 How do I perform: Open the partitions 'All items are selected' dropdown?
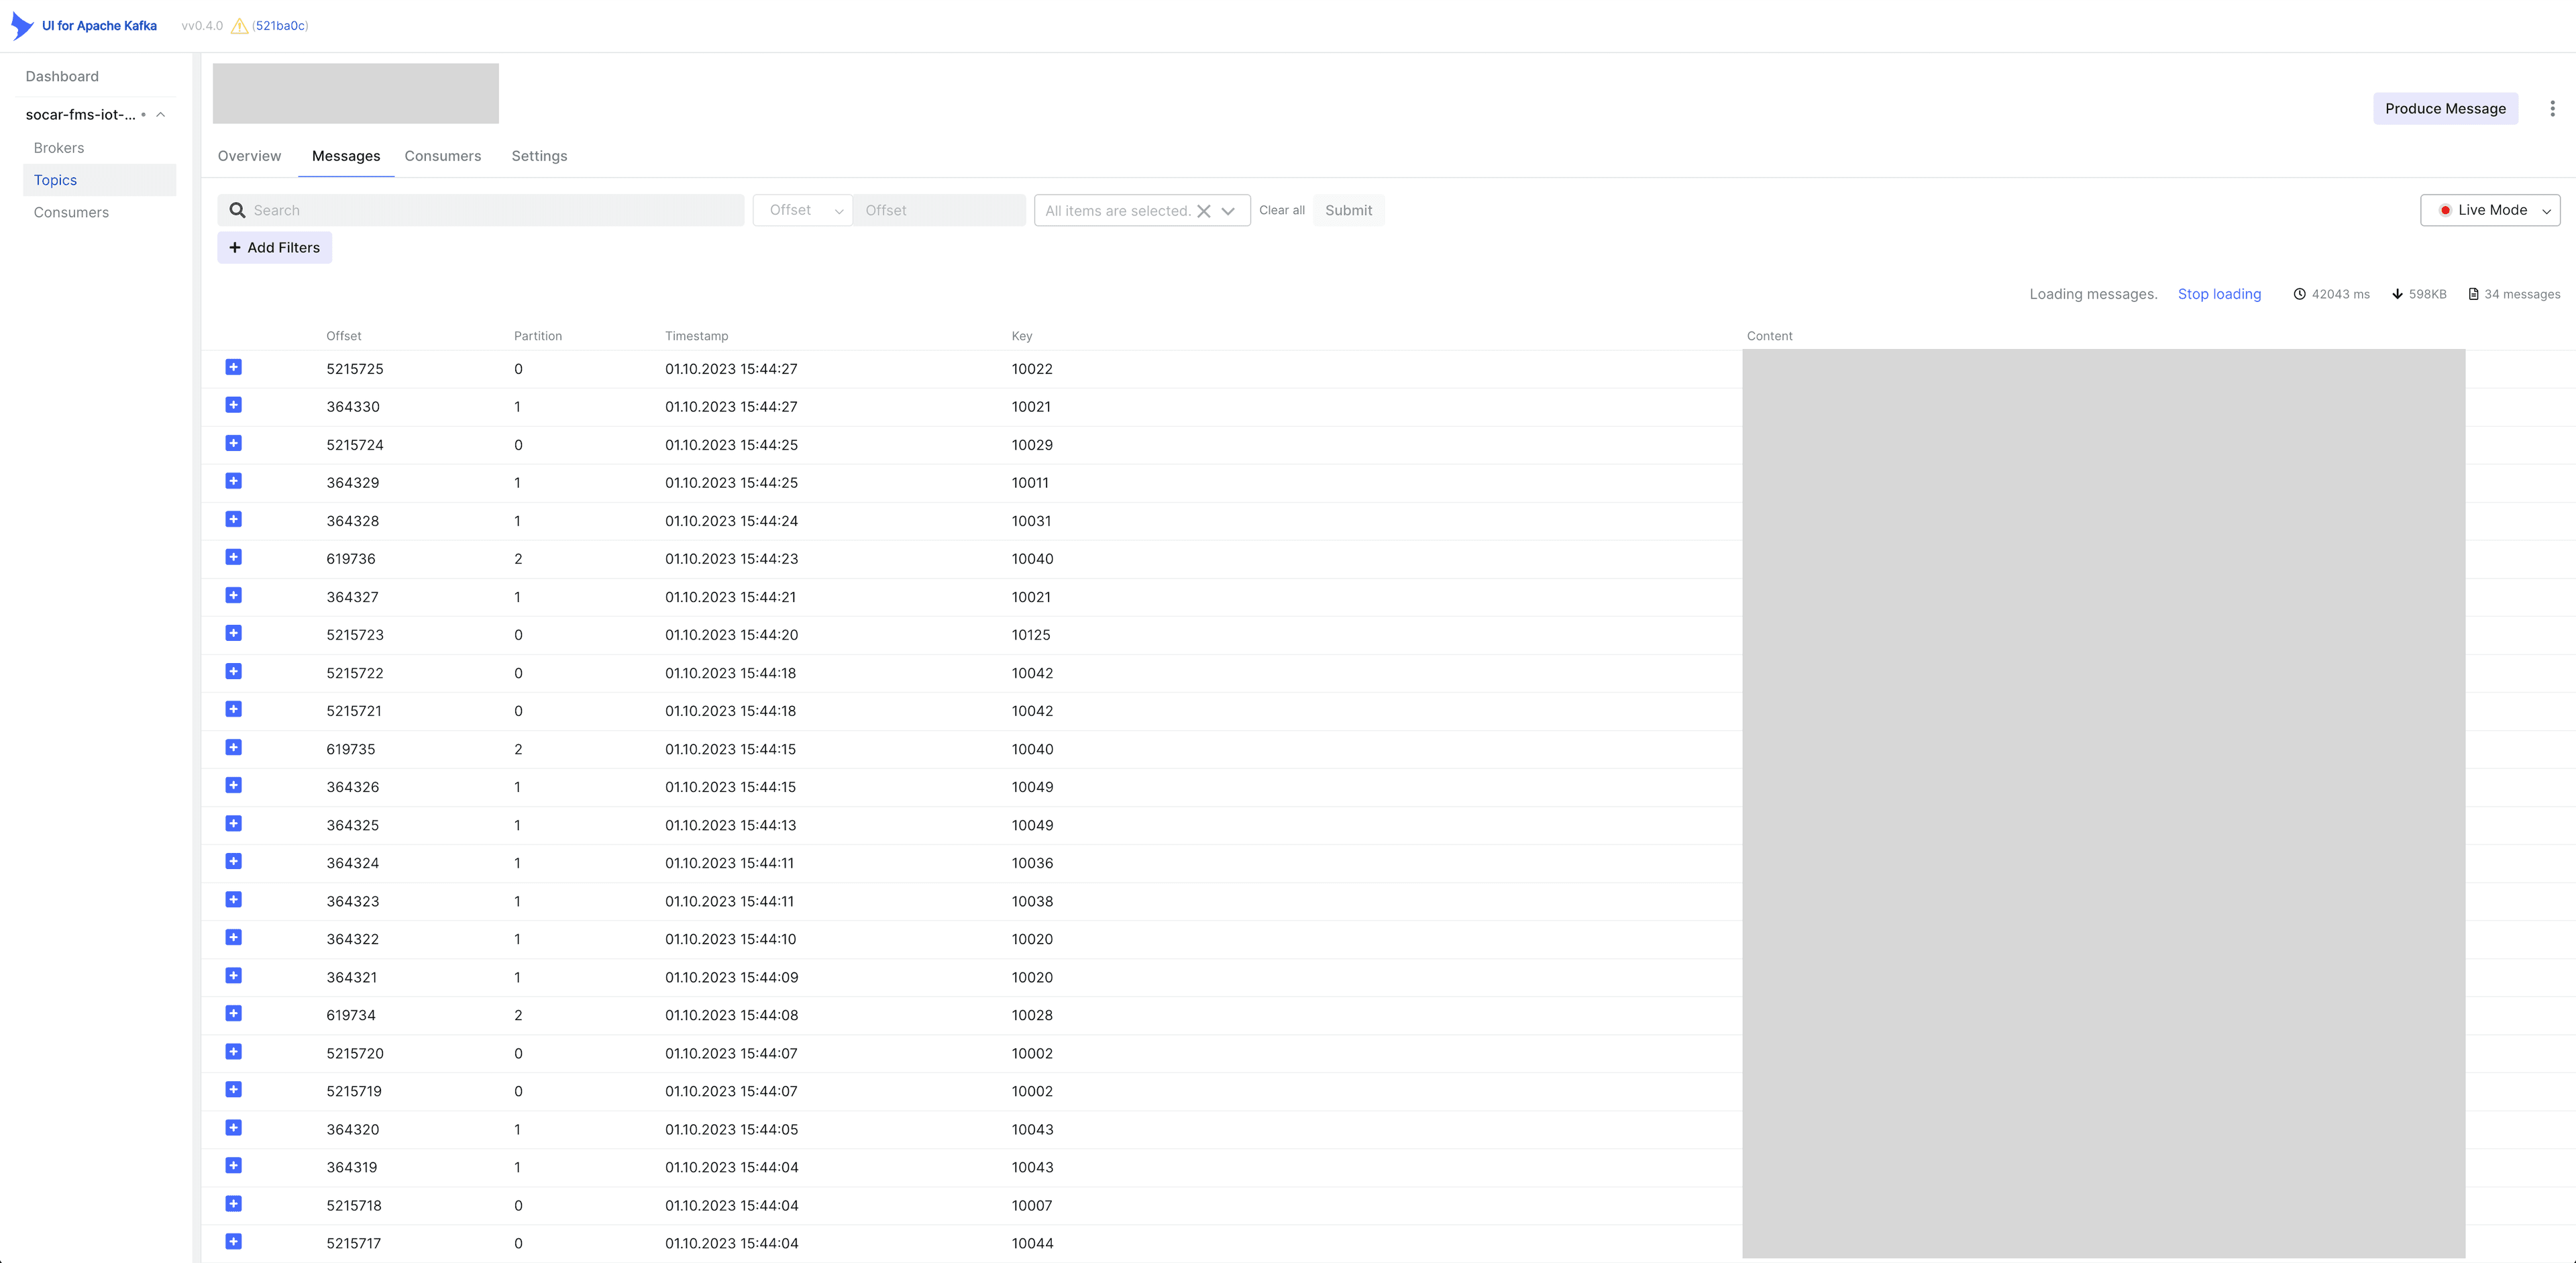point(1142,210)
